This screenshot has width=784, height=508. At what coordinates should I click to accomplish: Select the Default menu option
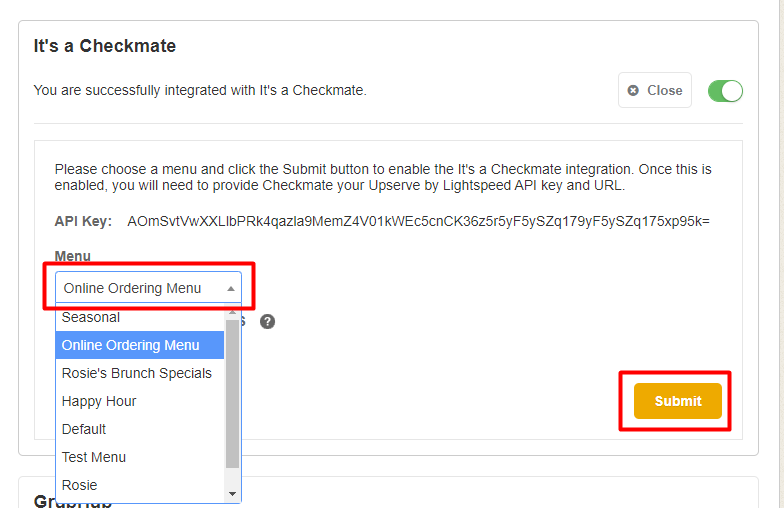(84, 429)
